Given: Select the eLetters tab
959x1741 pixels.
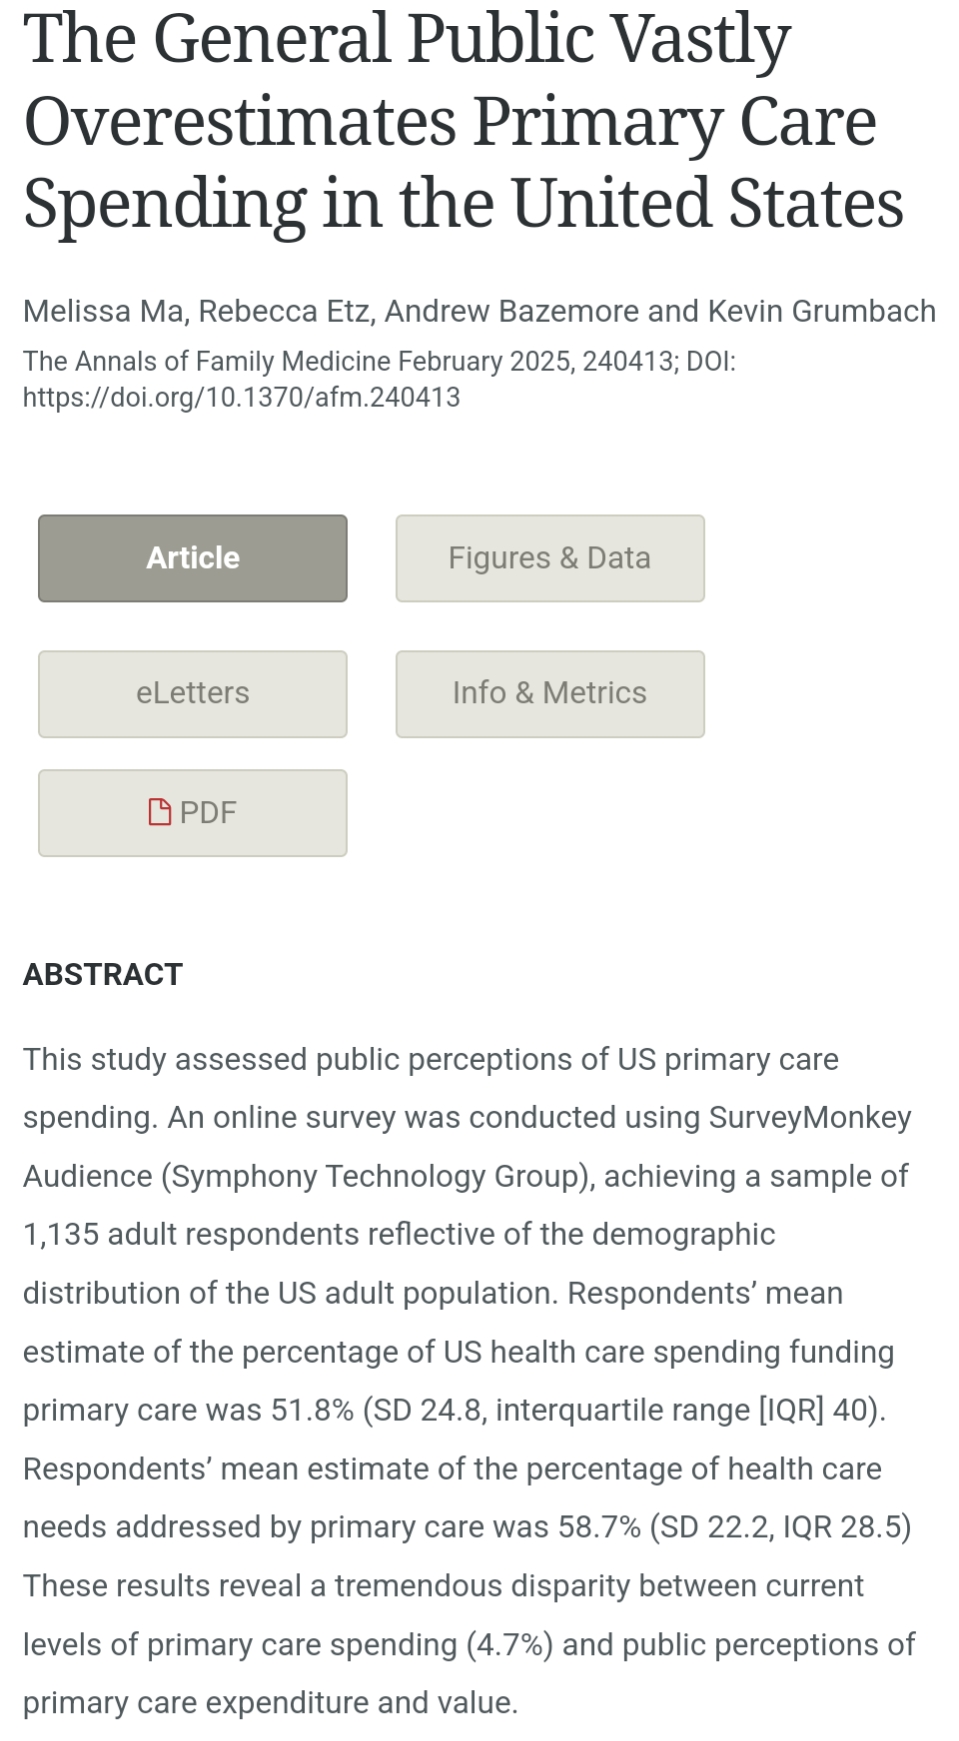Looking at the screenshot, I should 193,693.
